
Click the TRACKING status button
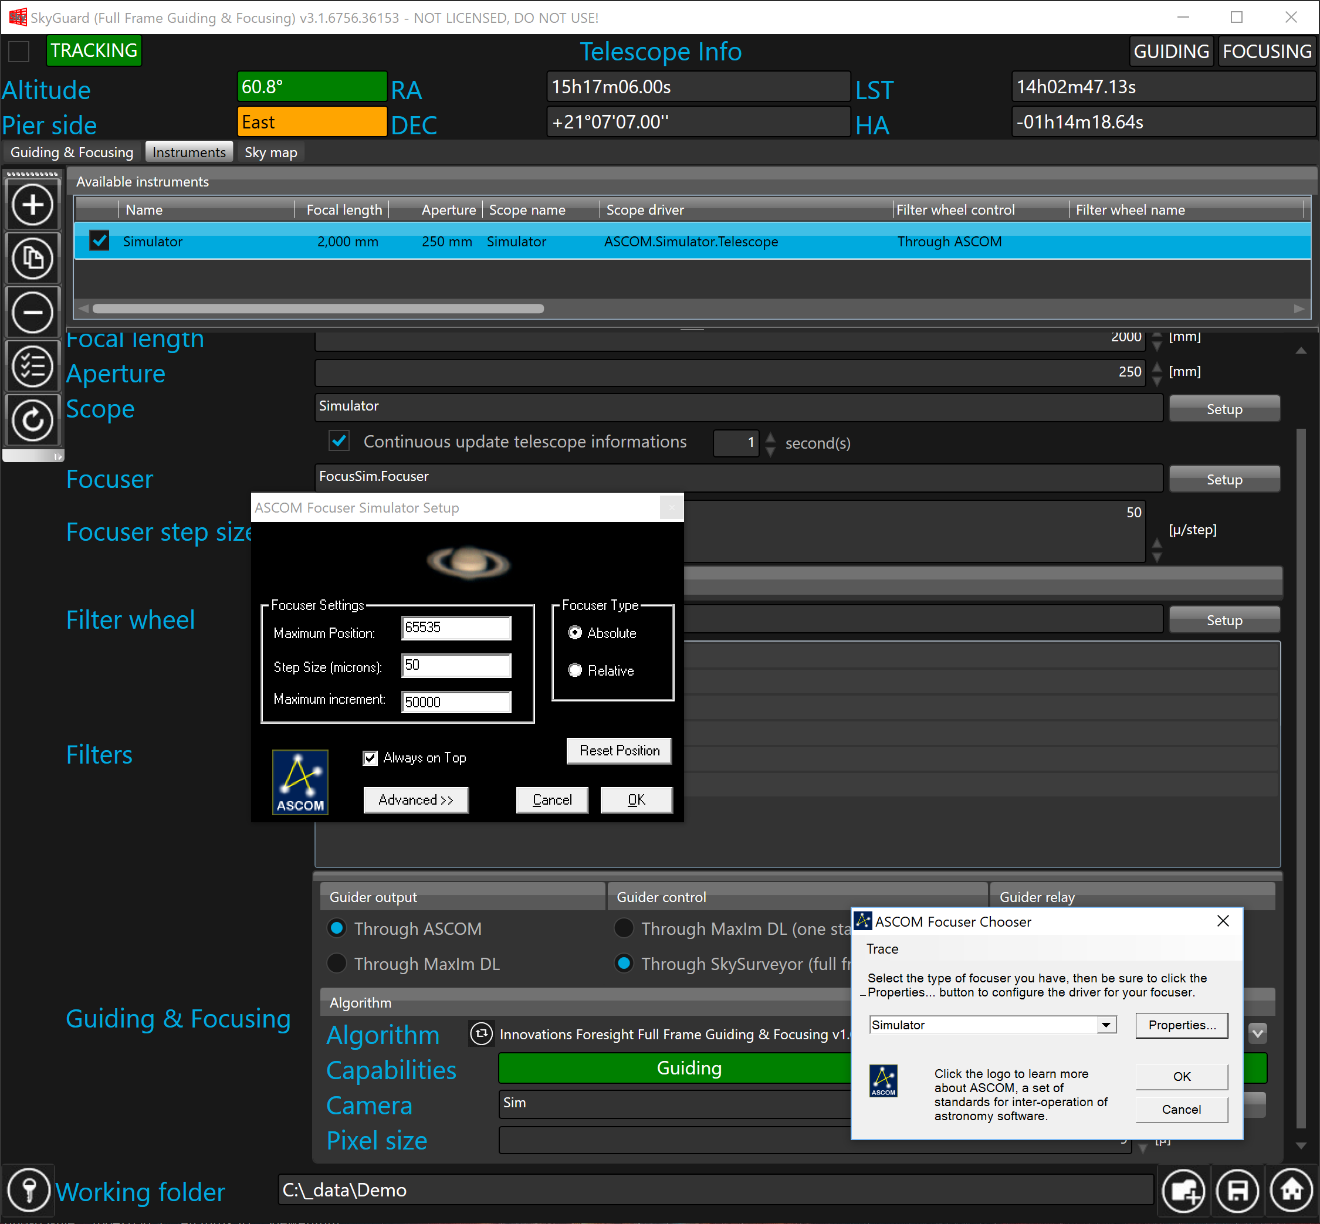coord(94,51)
